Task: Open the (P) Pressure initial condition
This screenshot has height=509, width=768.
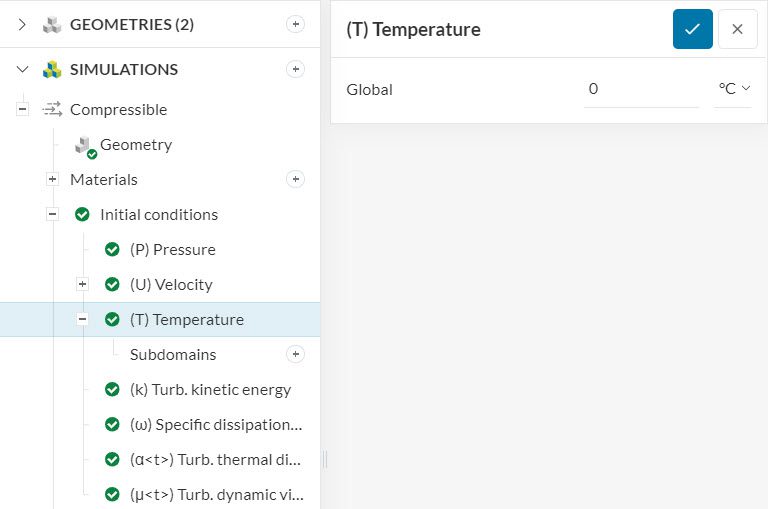Action: (172, 250)
